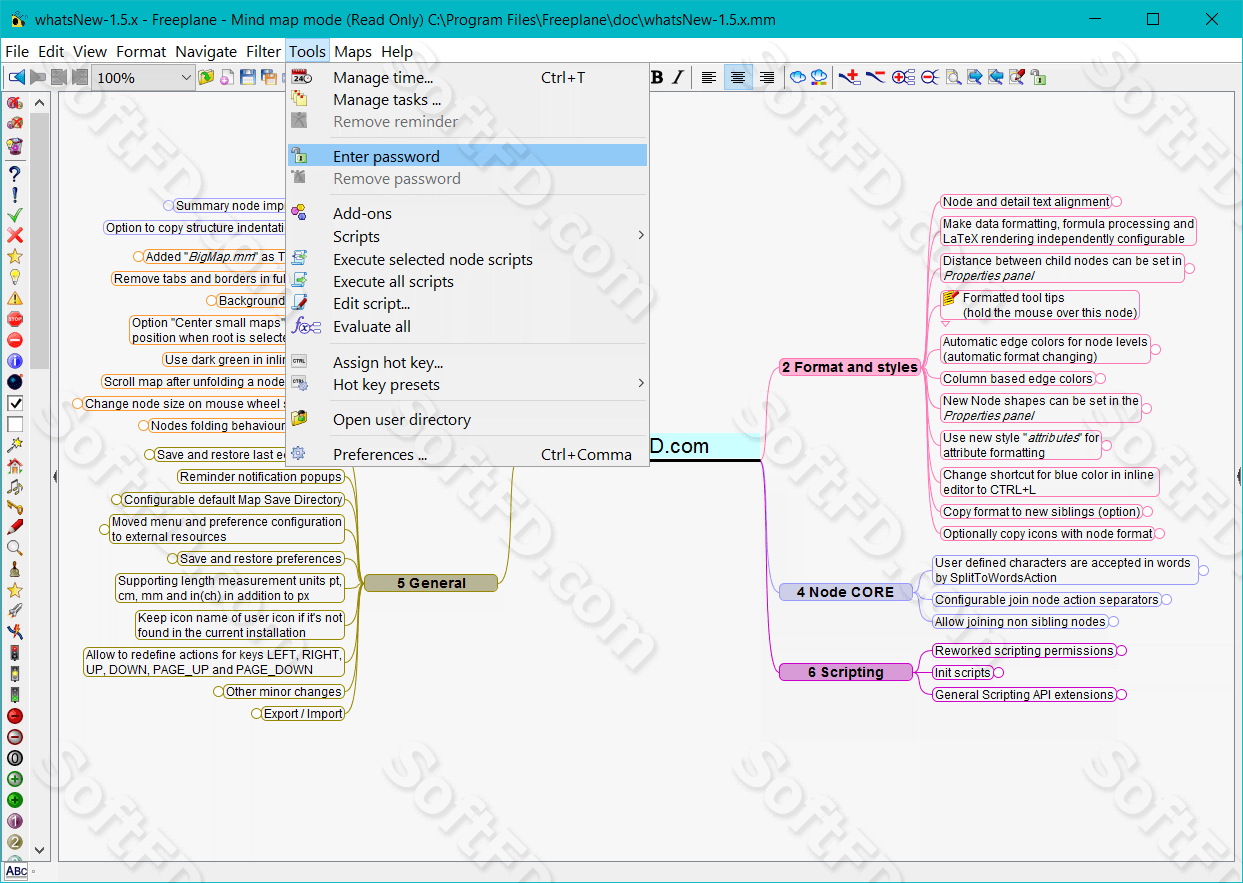Apply bold formatting with the B icon
This screenshot has width=1243, height=883.
pos(657,77)
